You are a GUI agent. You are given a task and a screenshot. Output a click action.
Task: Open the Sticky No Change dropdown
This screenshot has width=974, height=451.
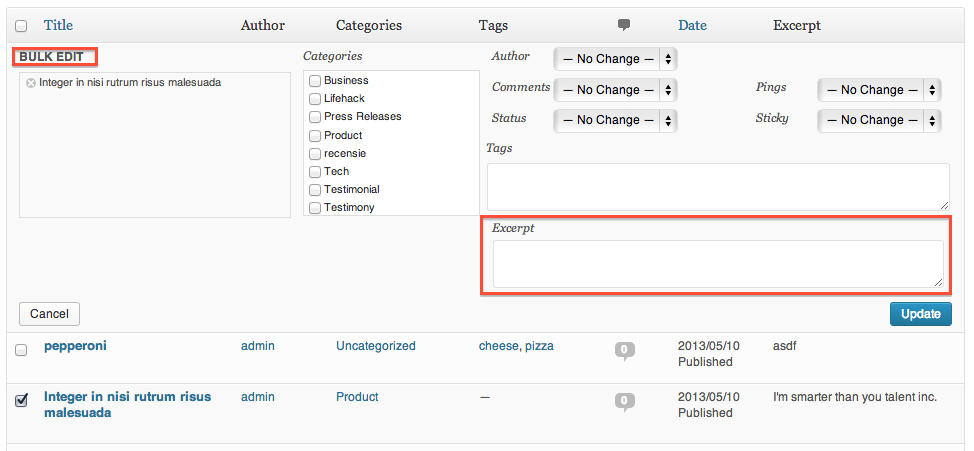coord(879,120)
